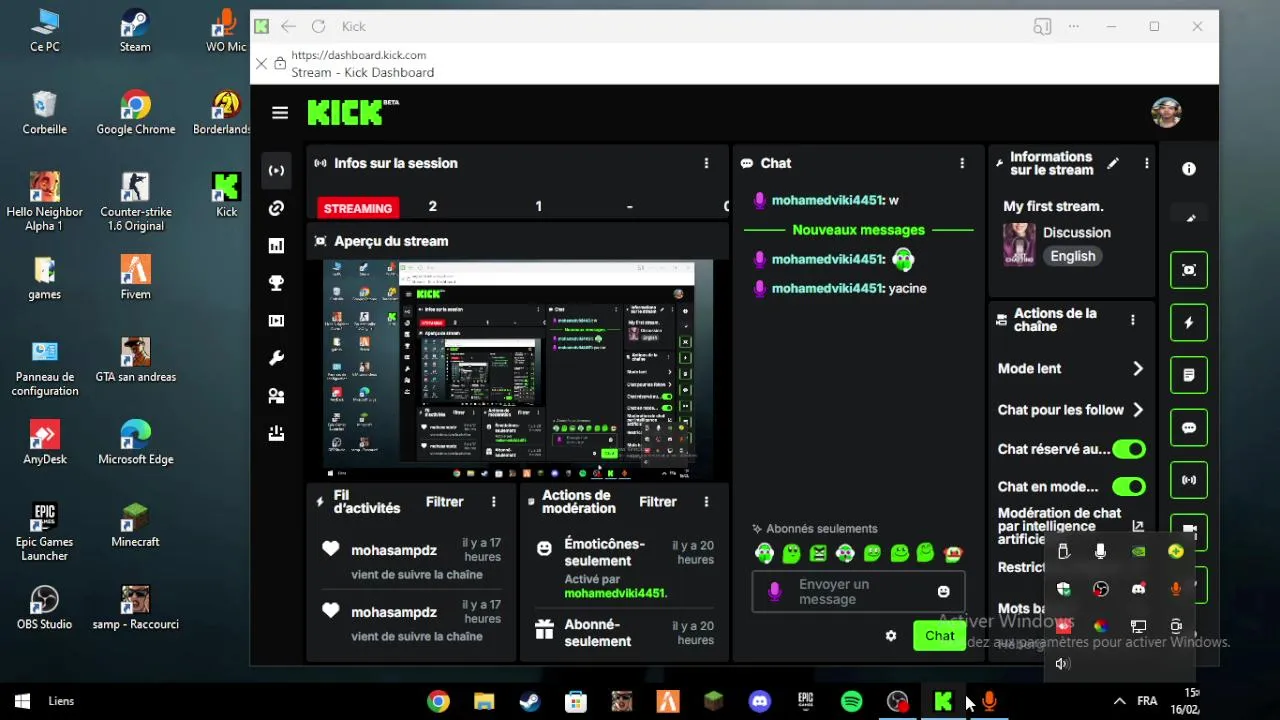1280x720 pixels.
Task: Click 'Modération de chat par intelligence artificielle'
Action: 1059,526
